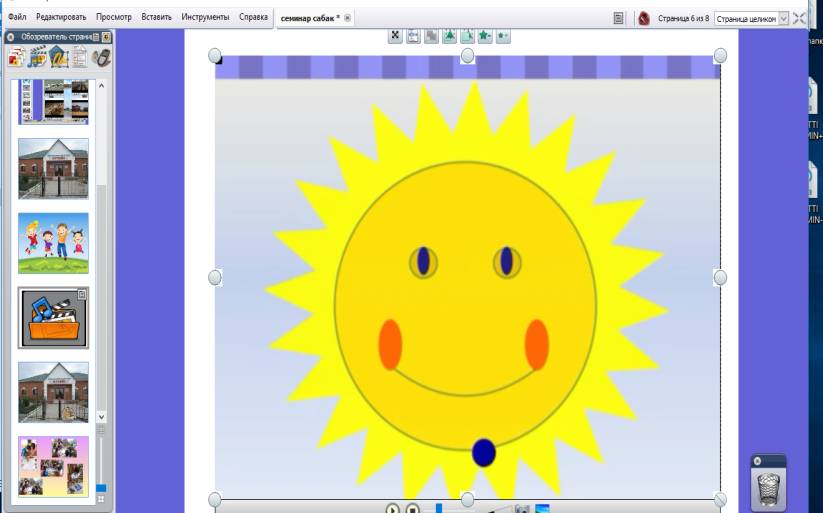Image resolution: width=823 pixels, height=513 pixels.
Task: Click the green star icon above canvas
Action: click(485, 36)
